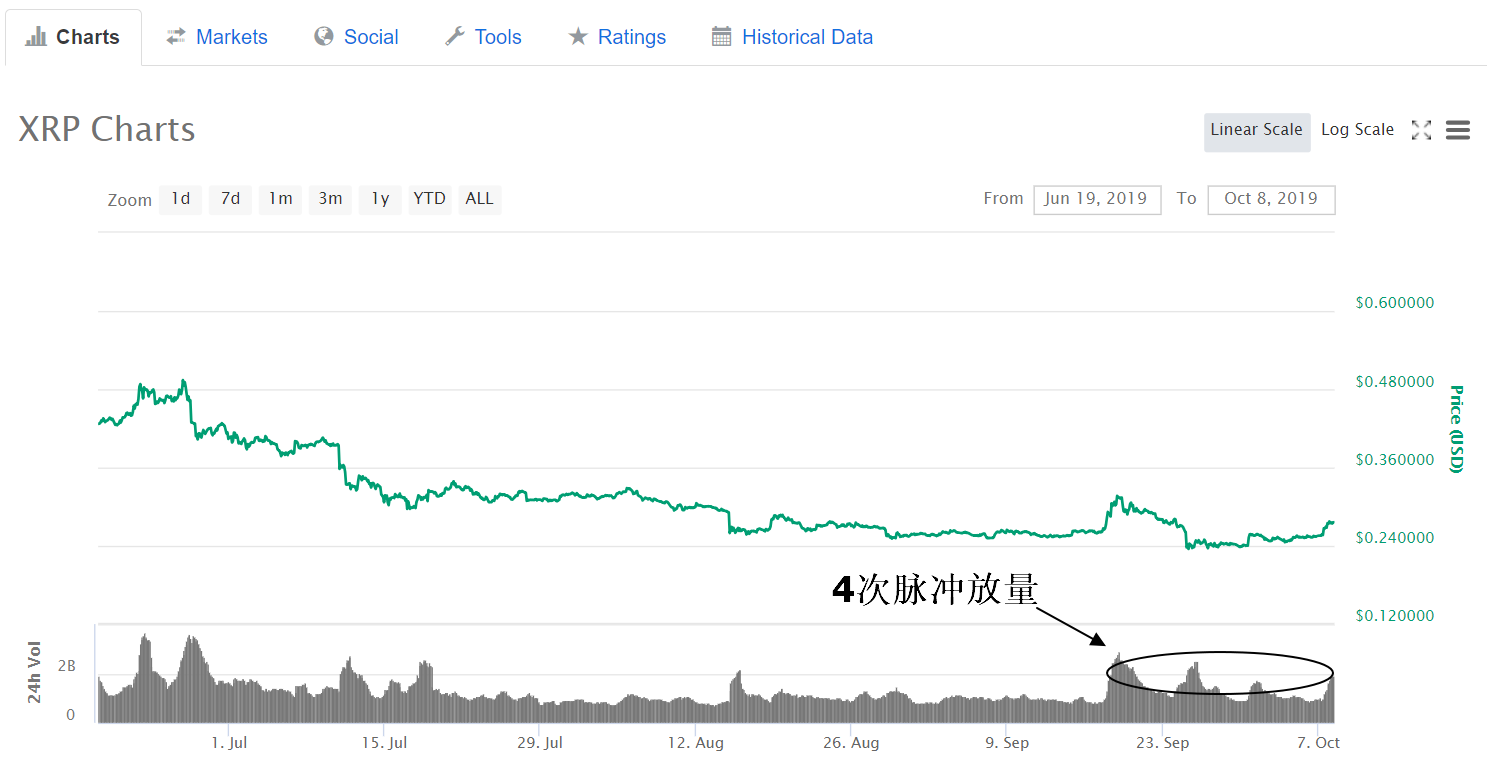
Task: Click the 23. Sep date label
Action: [1161, 743]
